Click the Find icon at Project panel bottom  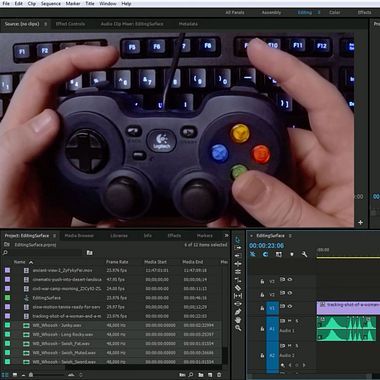click(x=191, y=375)
